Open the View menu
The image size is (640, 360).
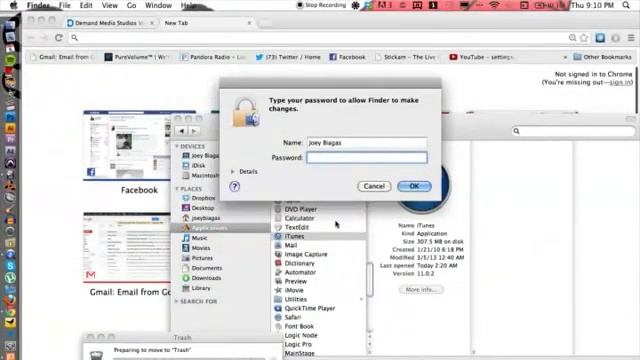point(109,5)
